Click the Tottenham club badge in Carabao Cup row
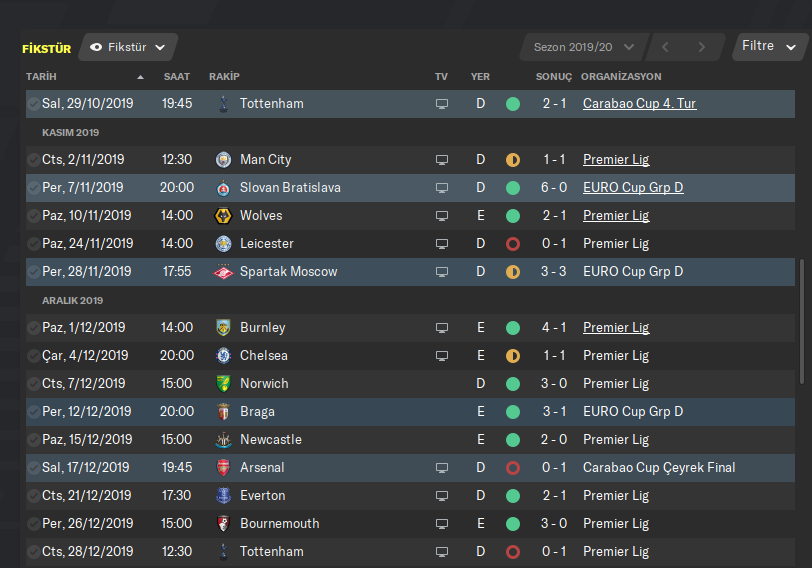Viewport: 812px width, 568px height. tap(223, 104)
